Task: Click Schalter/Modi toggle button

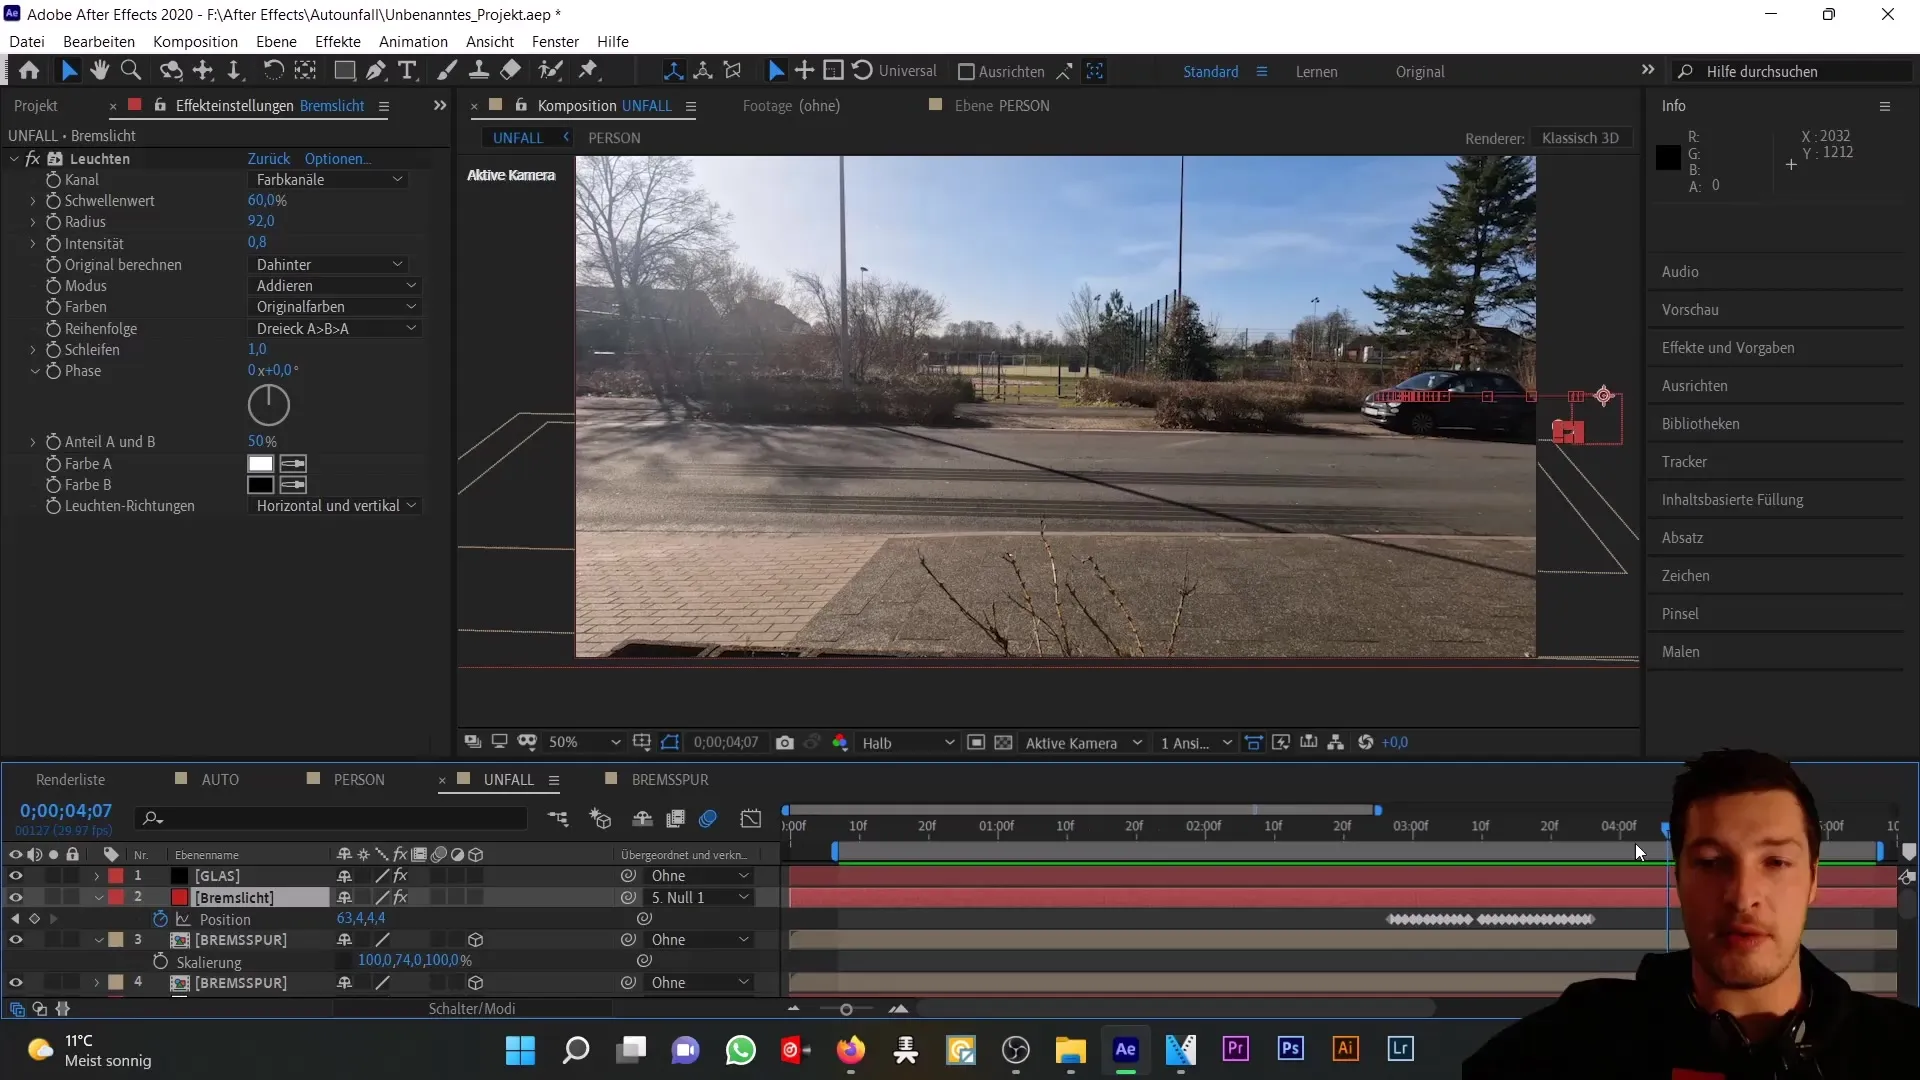Action: (472, 1009)
